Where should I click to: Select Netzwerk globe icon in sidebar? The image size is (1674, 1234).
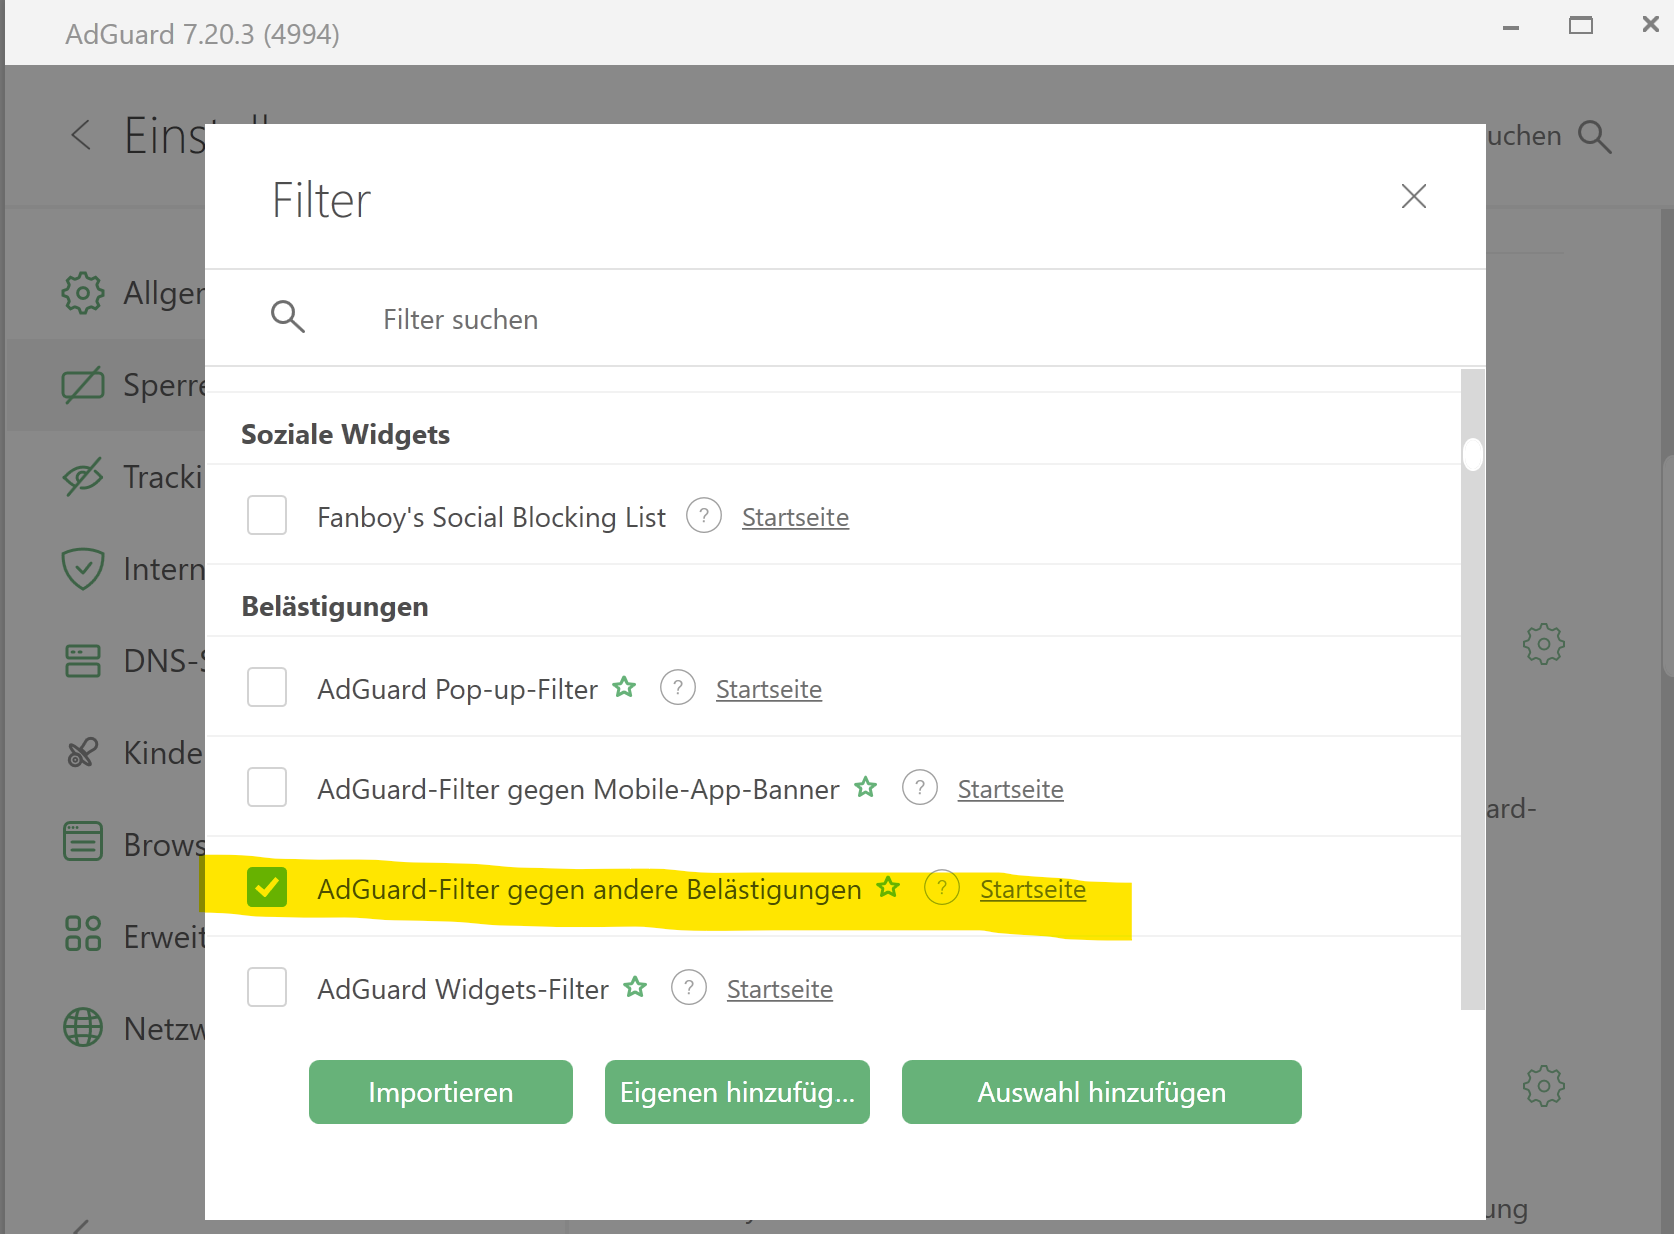point(82,1027)
